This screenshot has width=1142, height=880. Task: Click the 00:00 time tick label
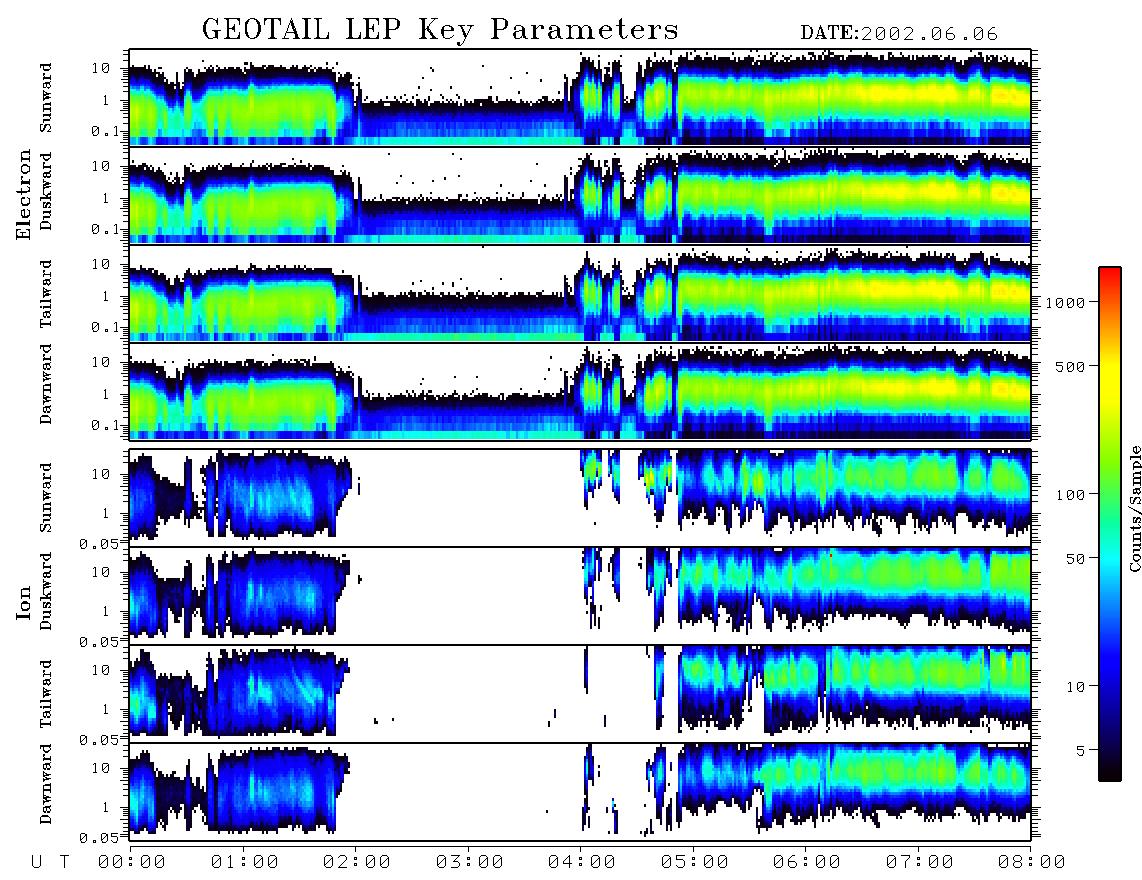pos(132,863)
